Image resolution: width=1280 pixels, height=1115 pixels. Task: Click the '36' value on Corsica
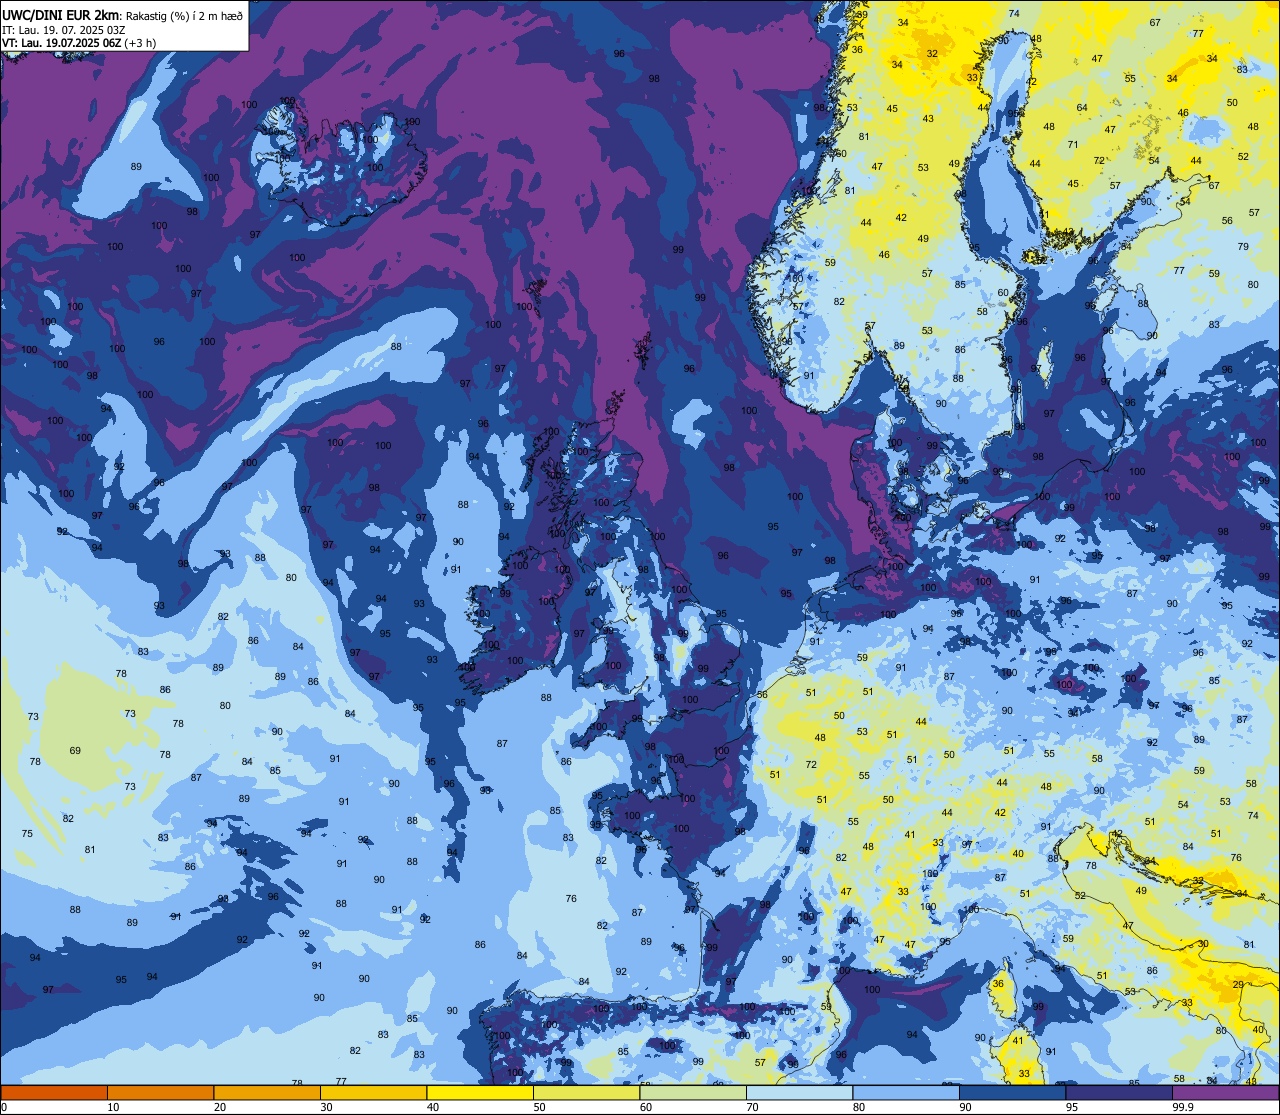998,984
